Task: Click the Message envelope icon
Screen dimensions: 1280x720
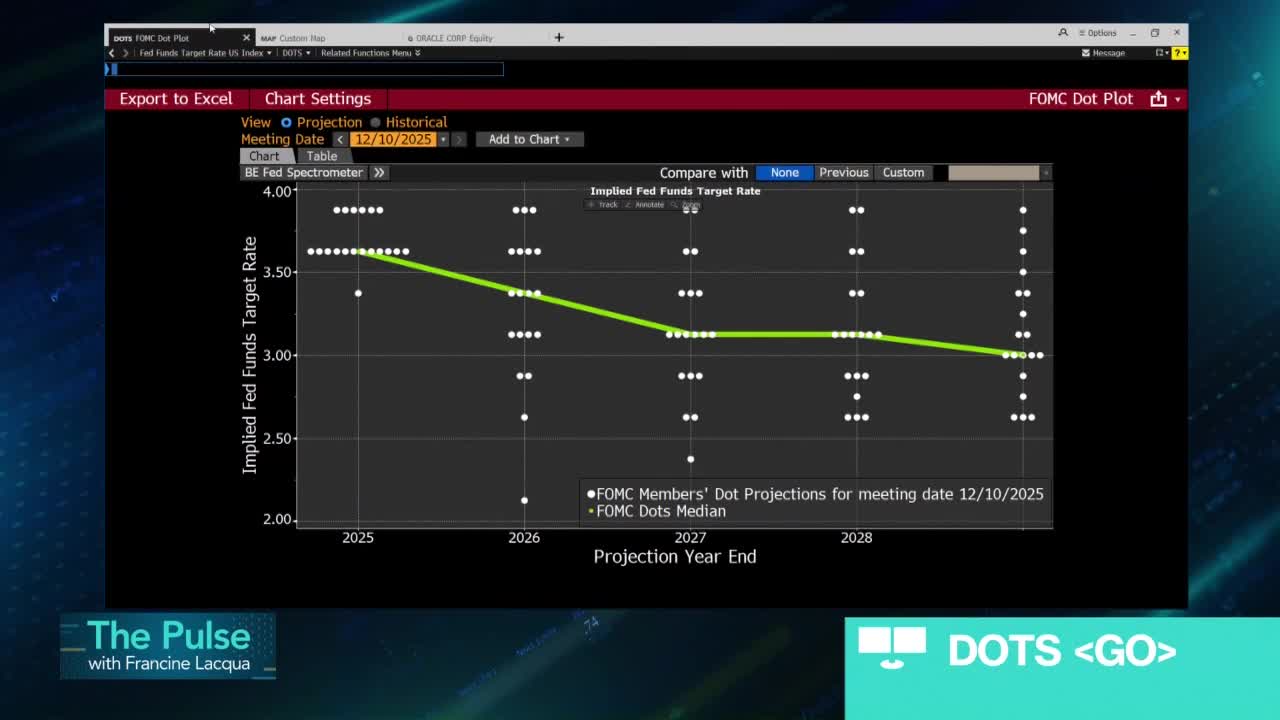Action: (x=1086, y=53)
